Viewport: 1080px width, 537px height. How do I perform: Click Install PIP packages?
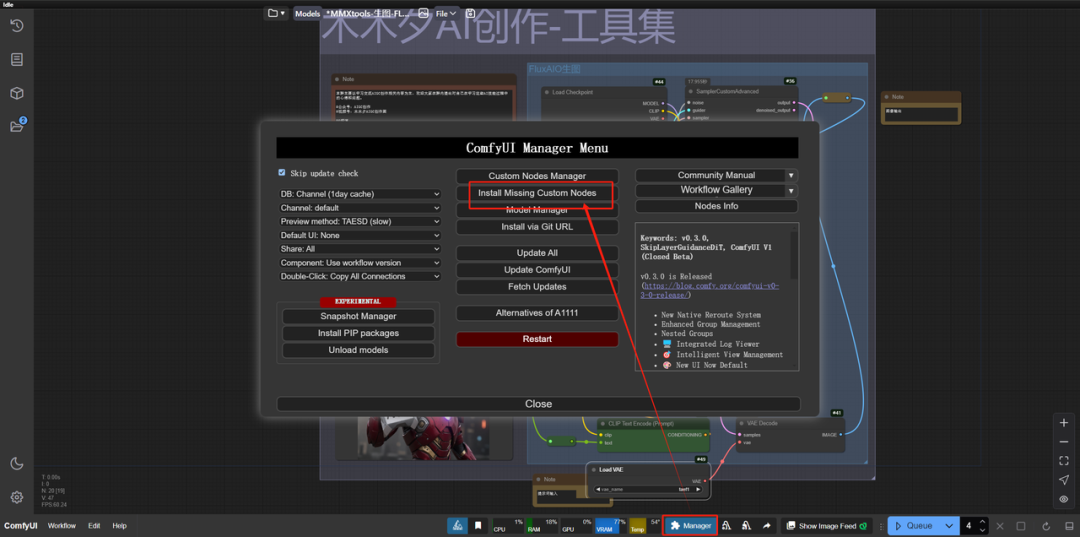358,333
